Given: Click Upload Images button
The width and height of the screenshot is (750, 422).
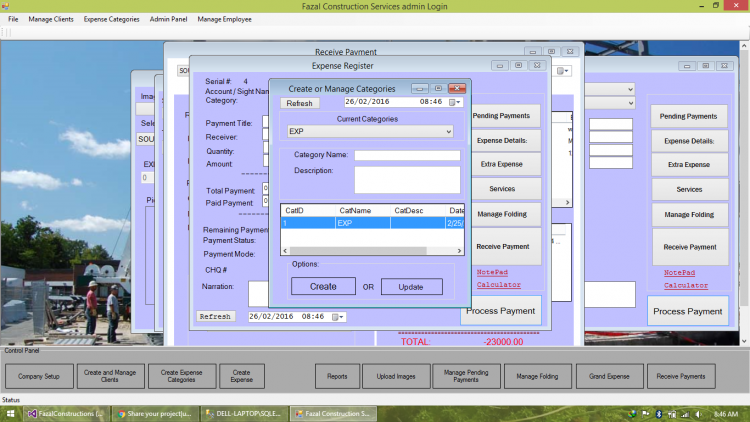Looking at the screenshot, I should [396, 377].
